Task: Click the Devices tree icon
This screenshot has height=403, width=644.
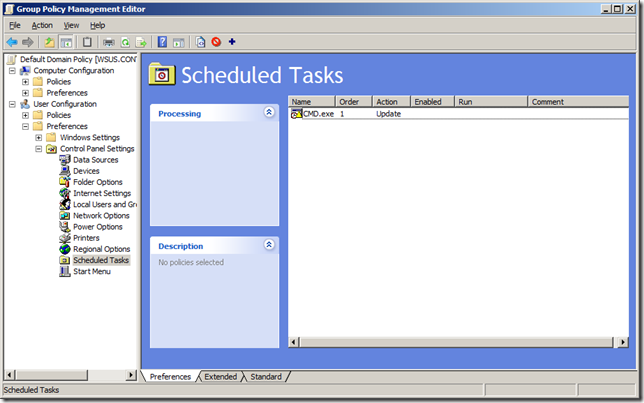Action: (65, 171)
